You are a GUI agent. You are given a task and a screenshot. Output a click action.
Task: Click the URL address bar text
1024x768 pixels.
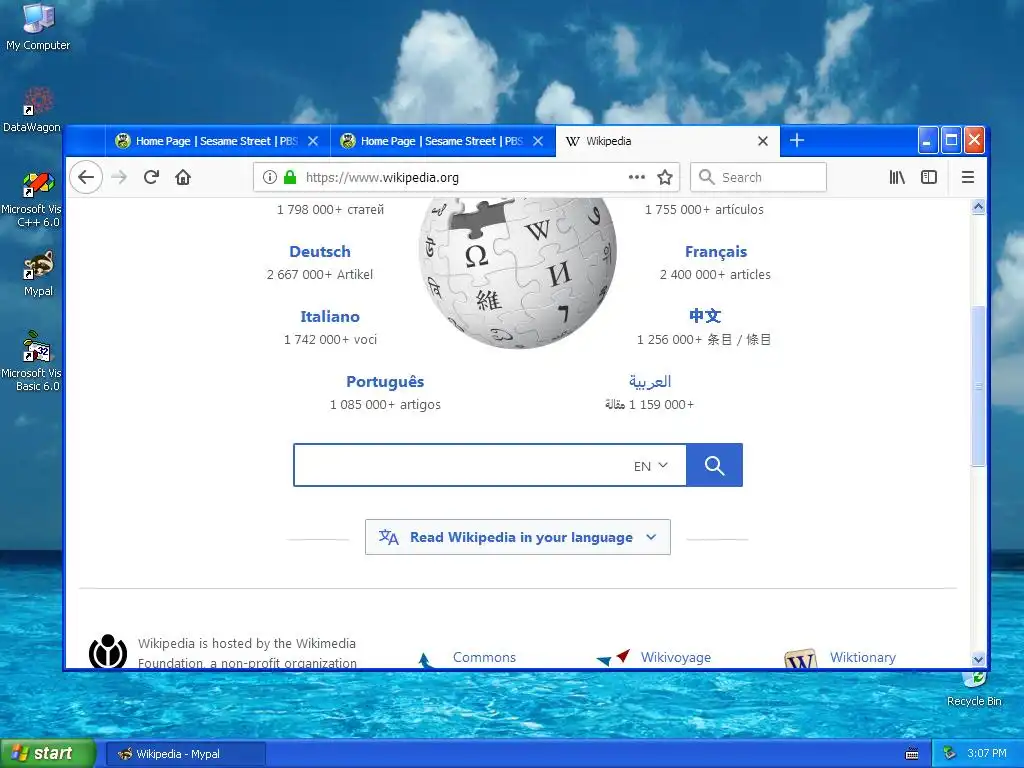tap(382, 177)
